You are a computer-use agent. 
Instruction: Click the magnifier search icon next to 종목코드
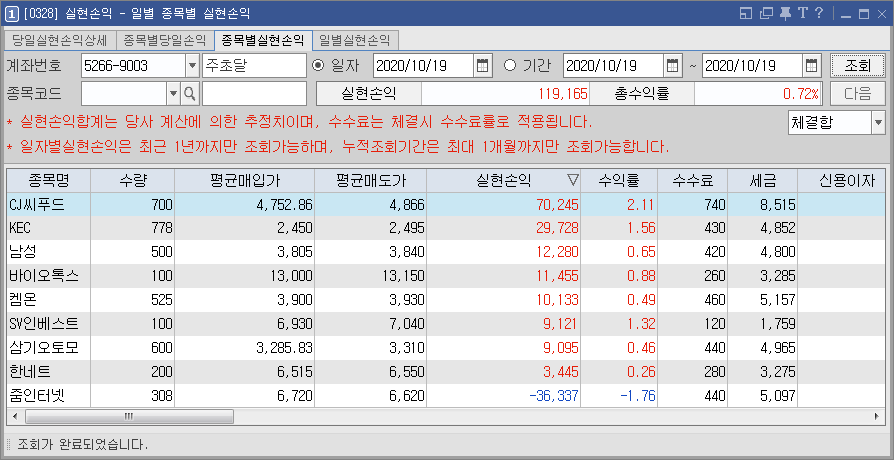click(x=190, y=93)
